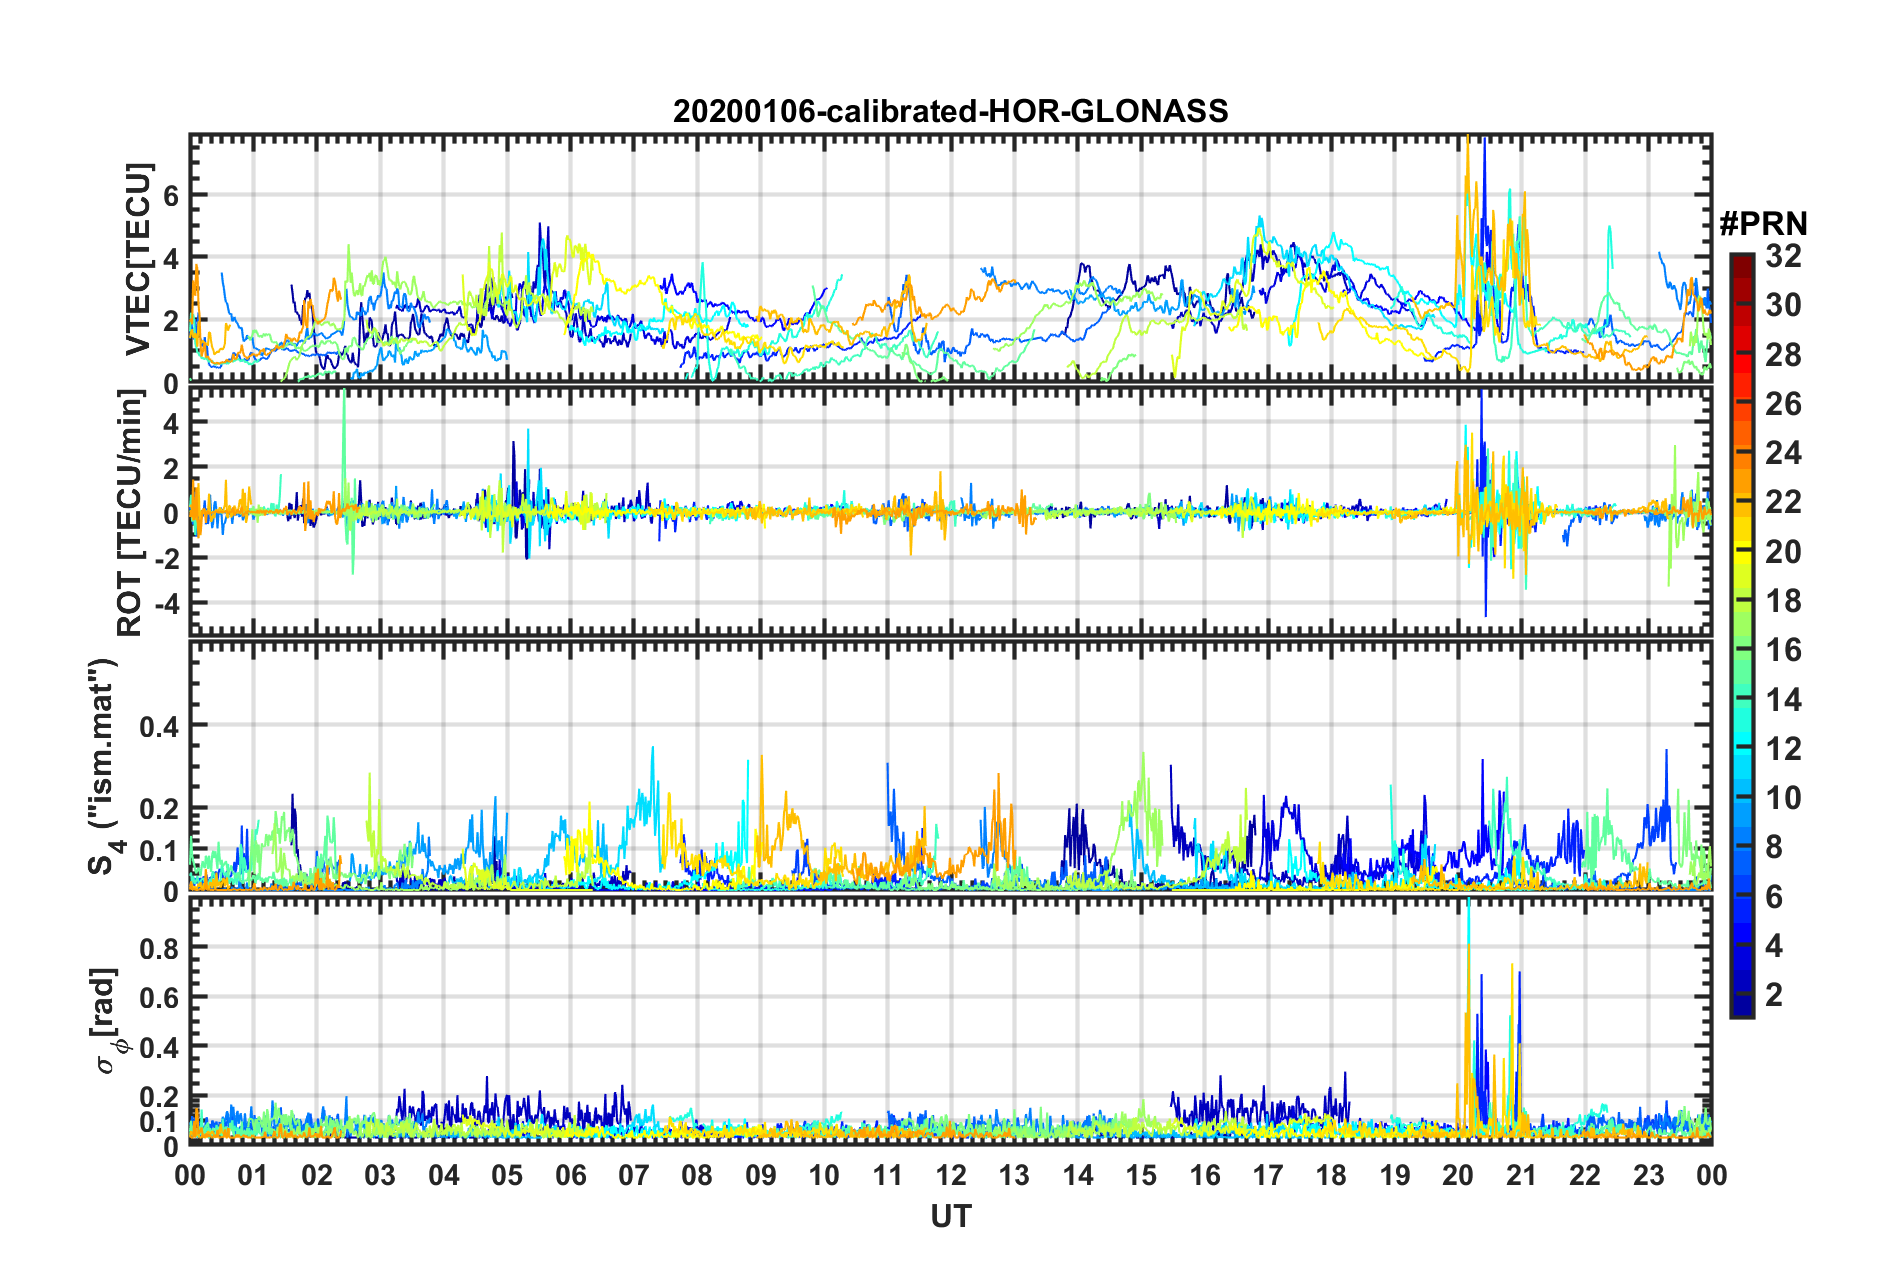The height and width of the screenshot is (1272, 1902).
Task: Click the "17" hour tick on UT axis
Action: pos(1268,1175)
